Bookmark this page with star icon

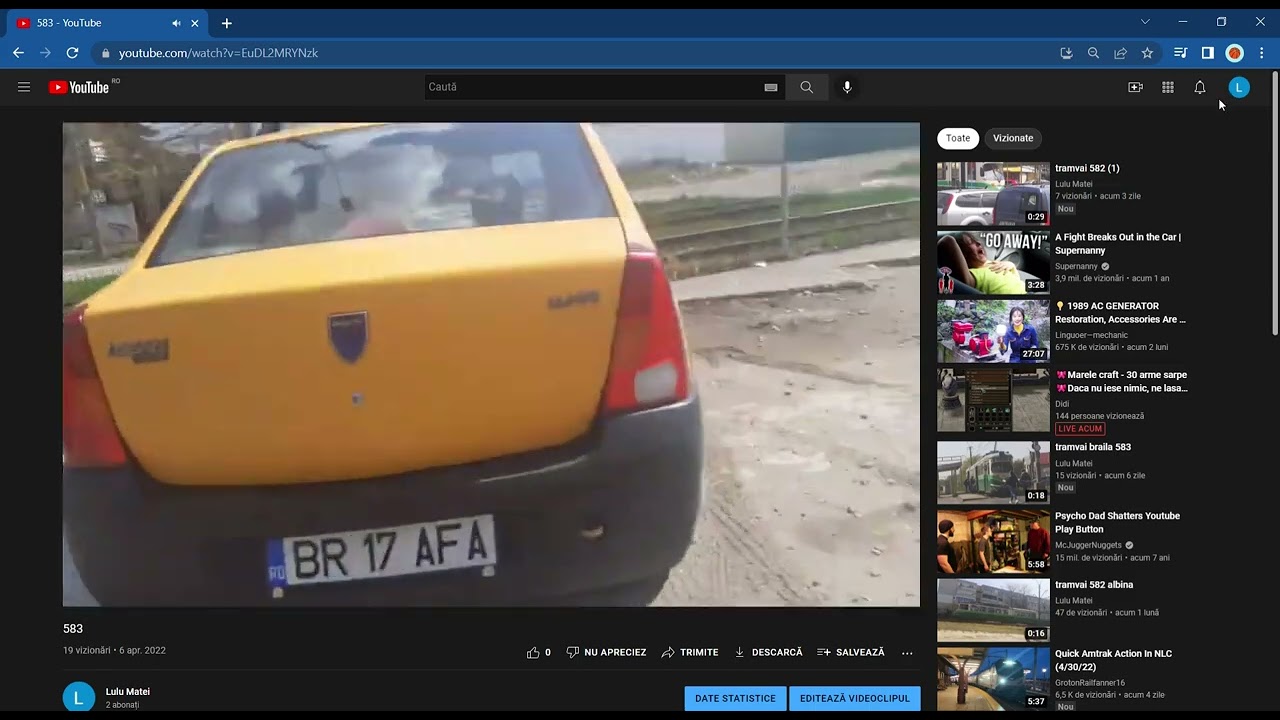pyautogui.click(x=1147, y=53)
